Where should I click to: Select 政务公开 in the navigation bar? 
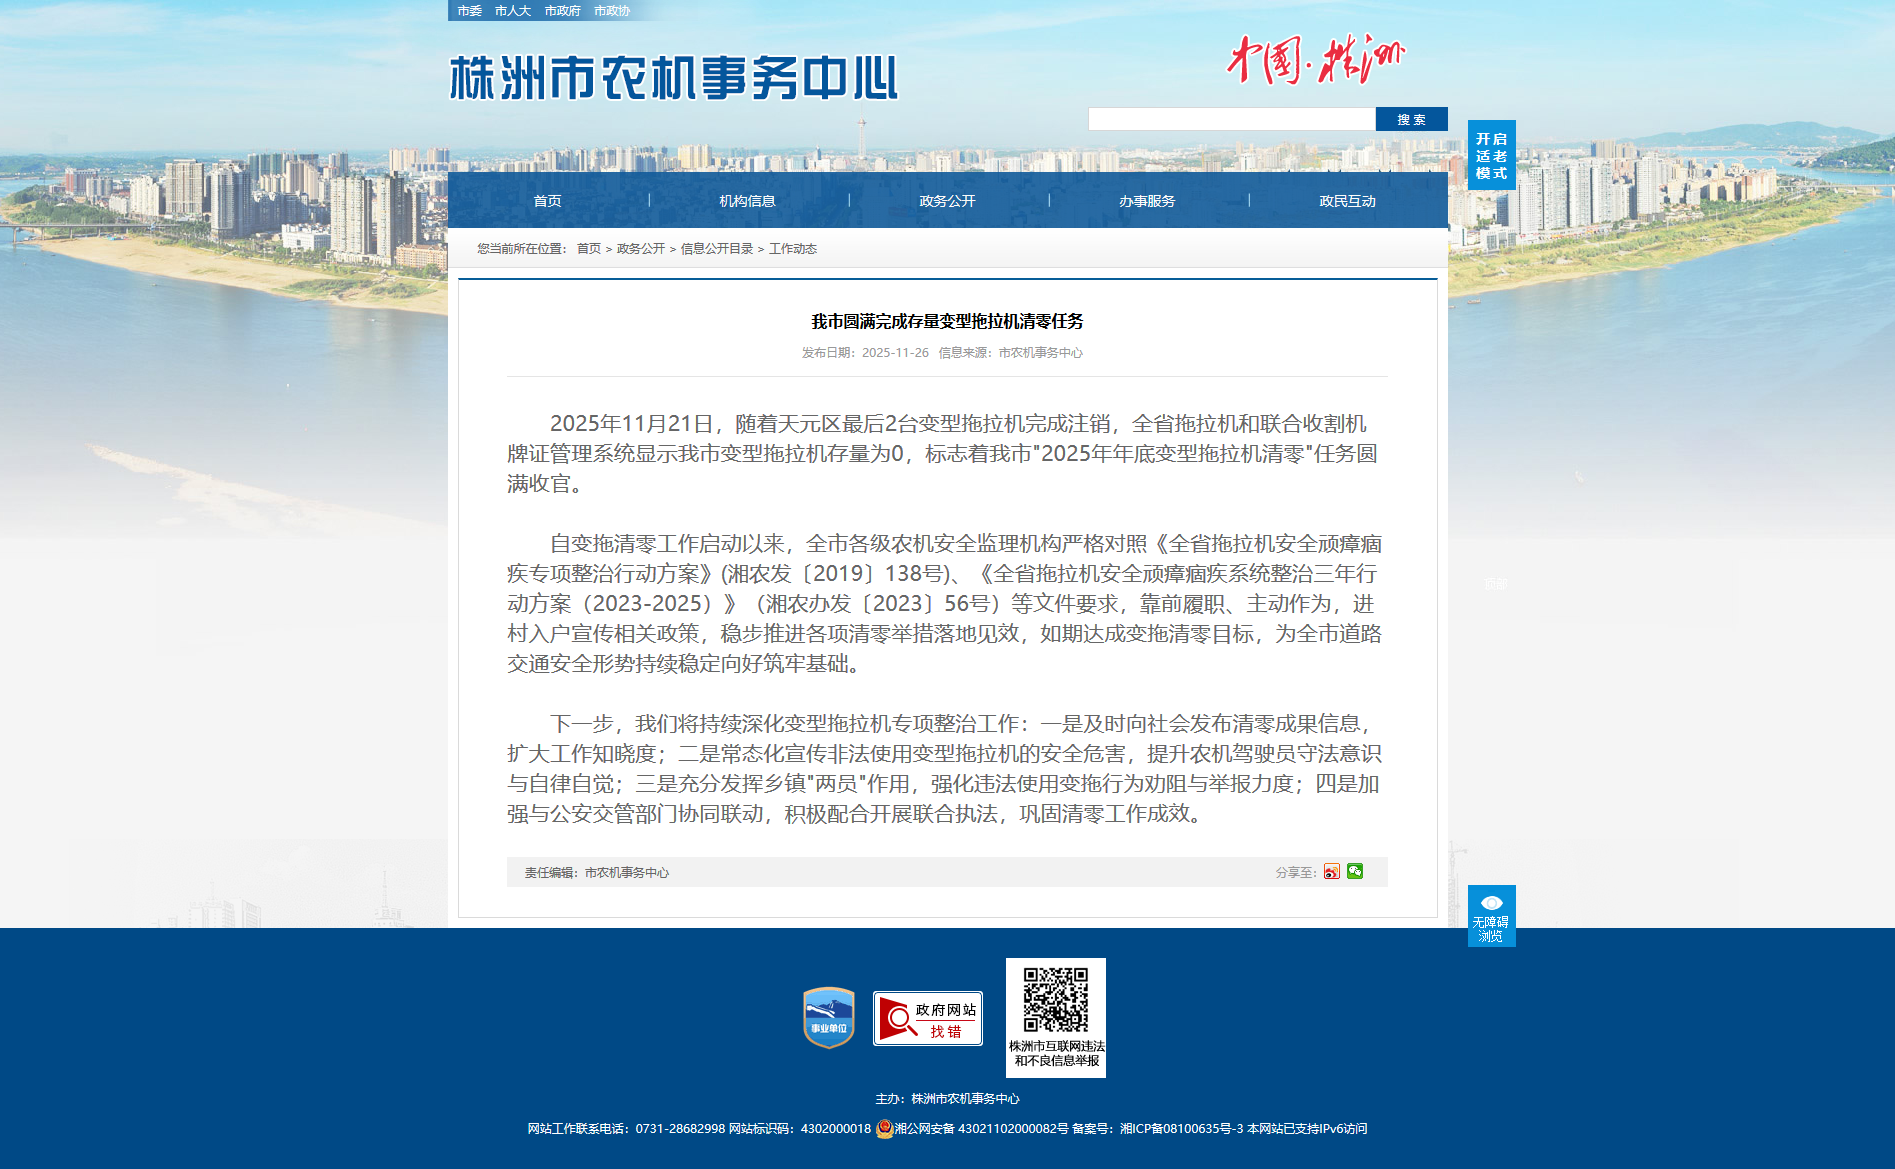pos(947,201)
